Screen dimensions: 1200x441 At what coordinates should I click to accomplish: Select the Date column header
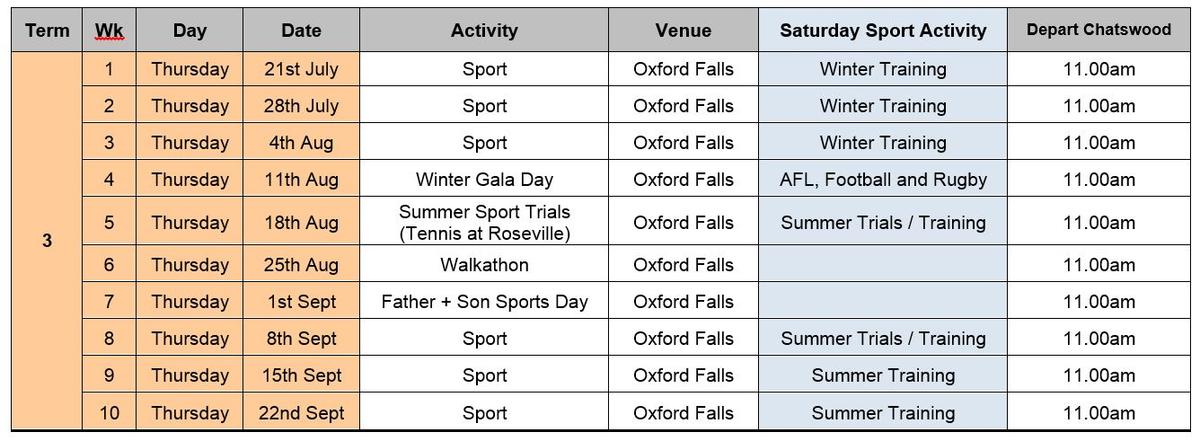pyautogui.click(x=301, y=30)
